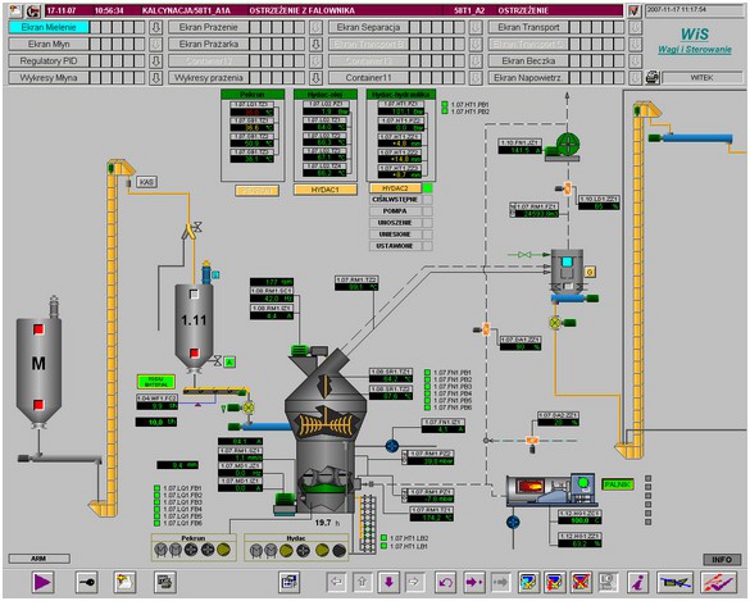Click the undo curved arrow toolbar icon
Screen dimensions: 750x601
click(x=446, y=581)
